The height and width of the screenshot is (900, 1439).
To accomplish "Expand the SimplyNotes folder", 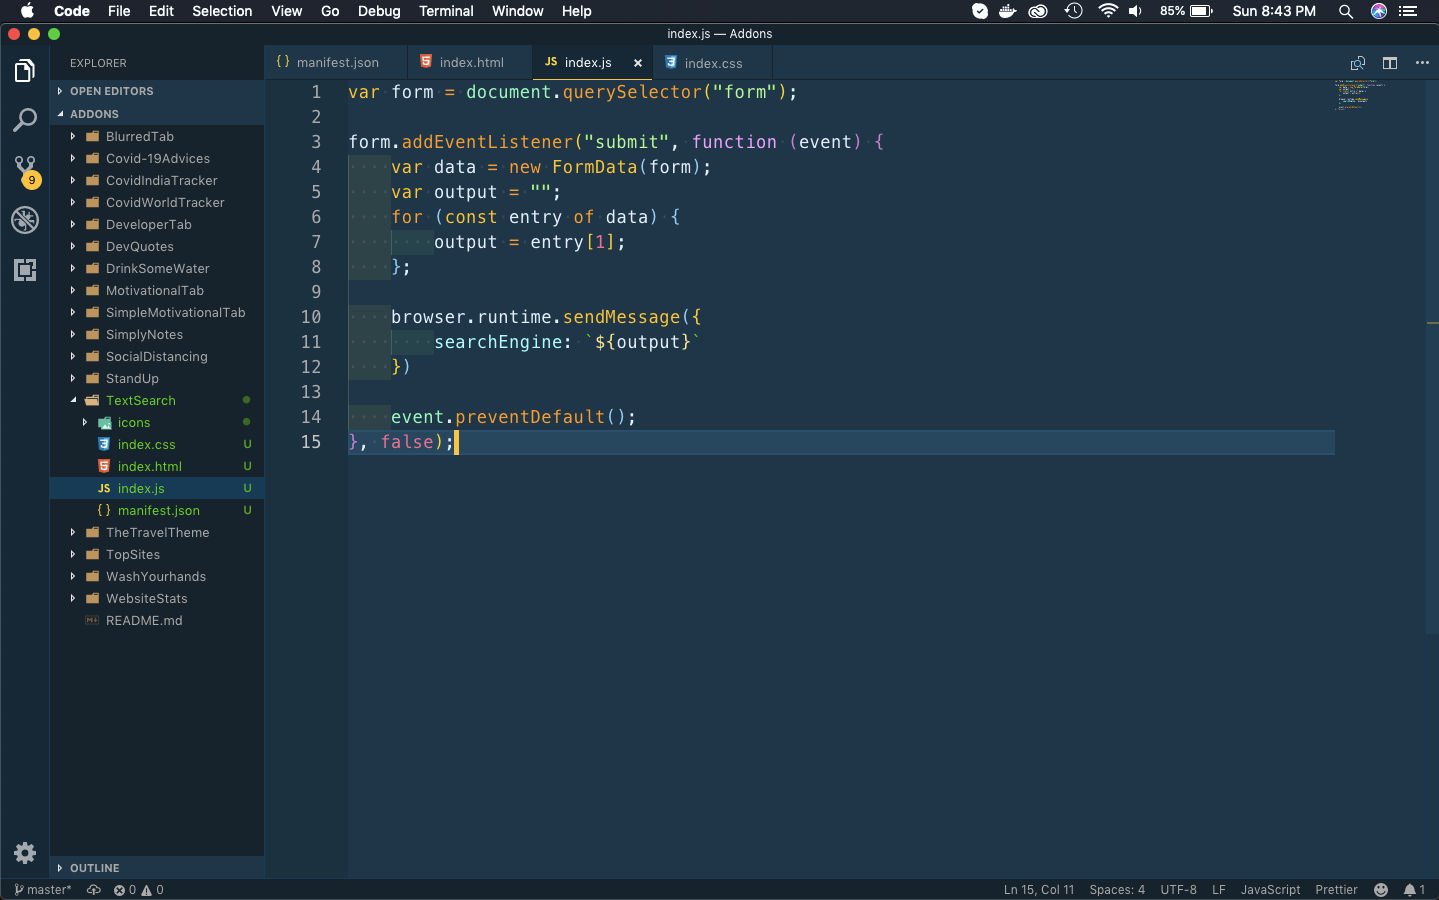I will 157,334.
